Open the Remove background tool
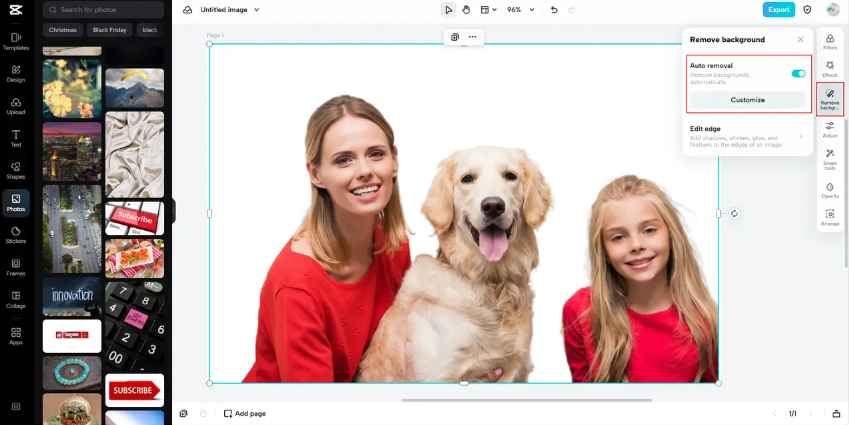This screenshot has width=849, height=425. (x=830, y=99)
